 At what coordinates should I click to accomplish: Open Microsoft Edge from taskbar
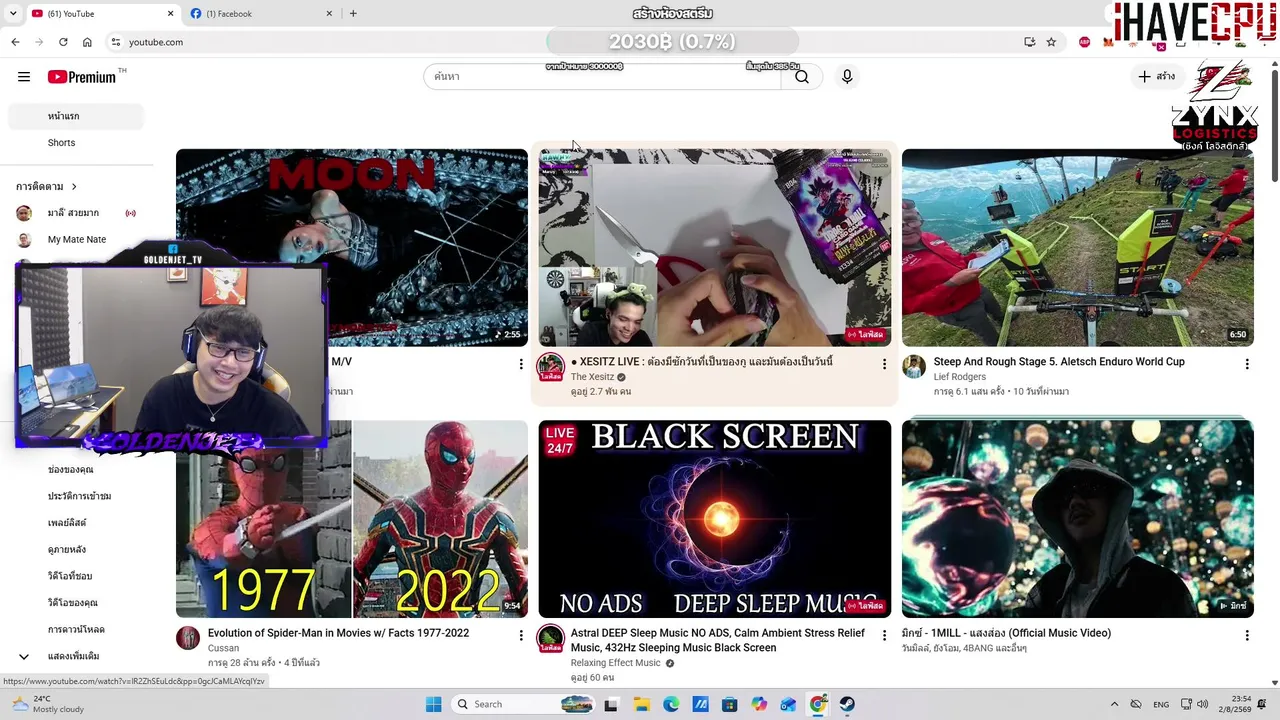(x=670, y=704)
